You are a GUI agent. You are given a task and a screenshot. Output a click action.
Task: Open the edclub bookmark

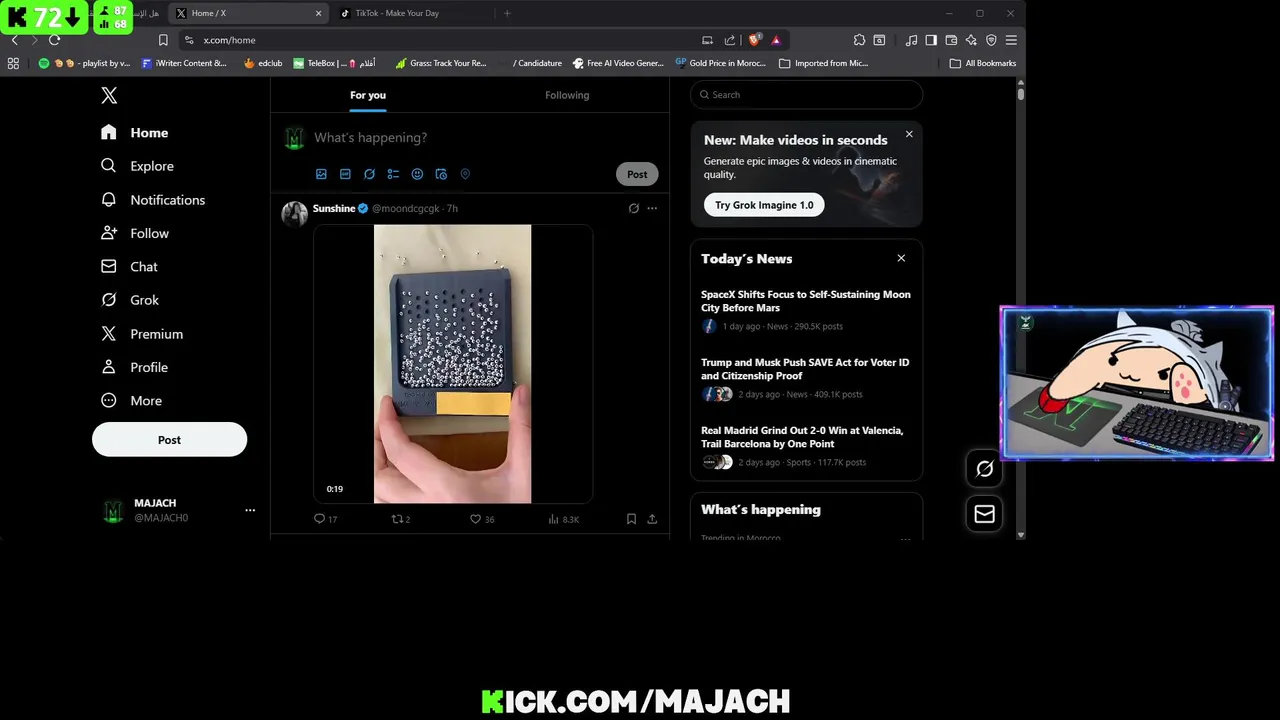[263, 63]
